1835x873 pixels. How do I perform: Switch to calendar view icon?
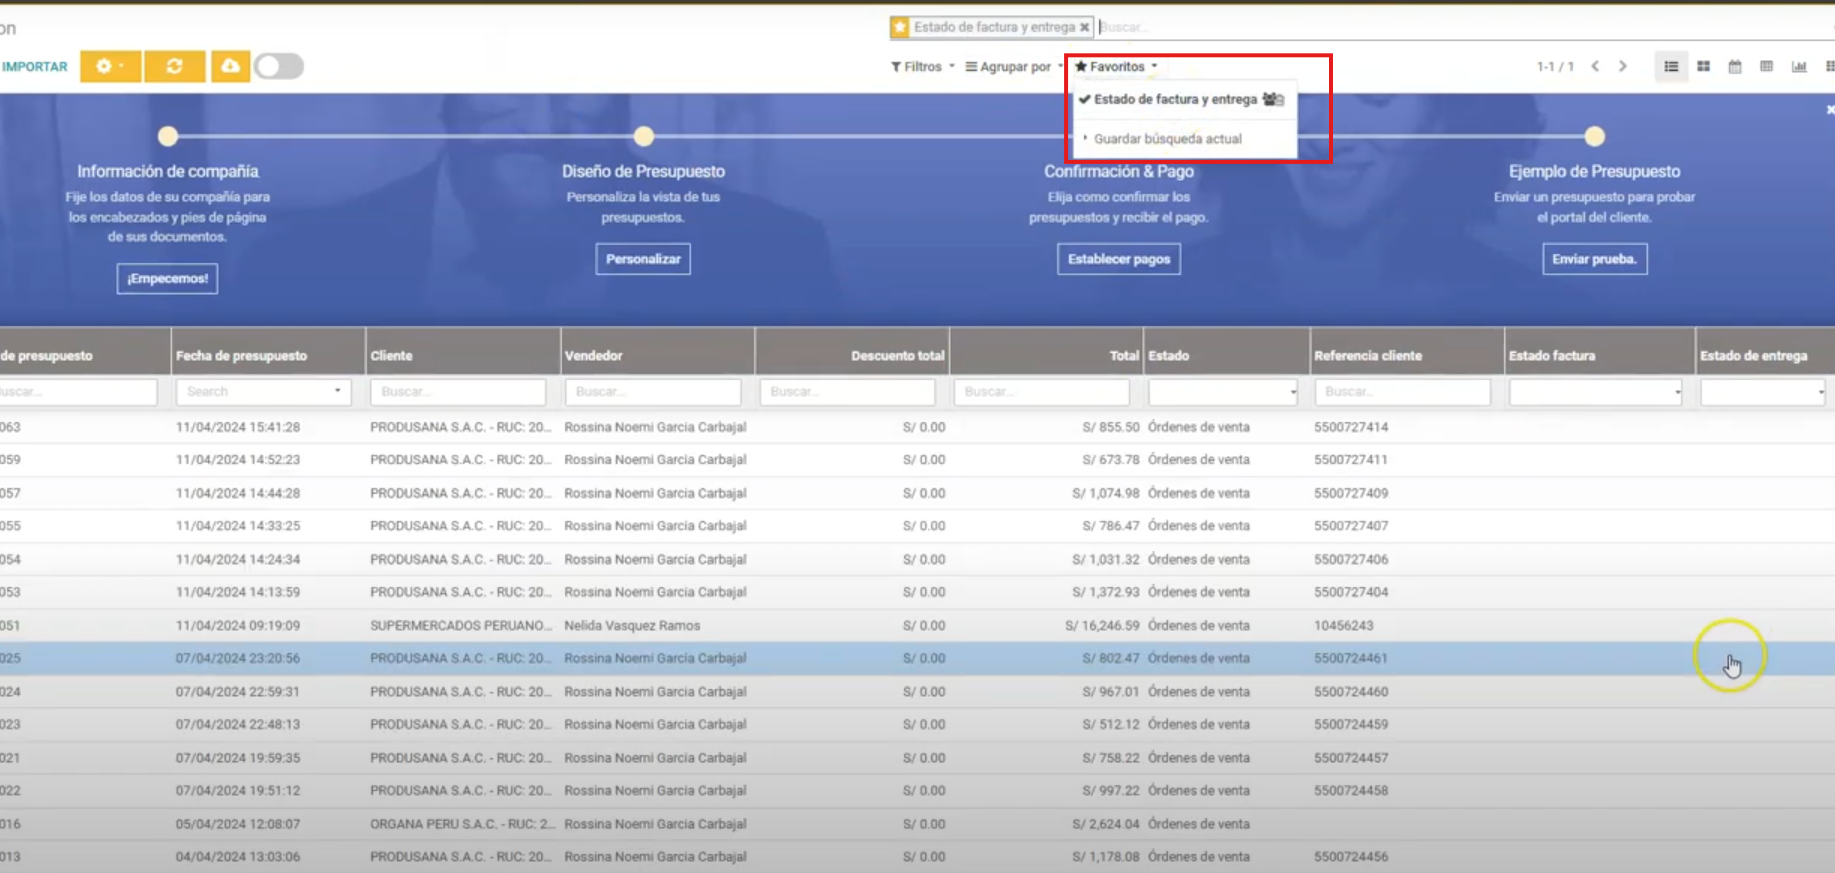pyautogui.click(x=1735, y=66)
